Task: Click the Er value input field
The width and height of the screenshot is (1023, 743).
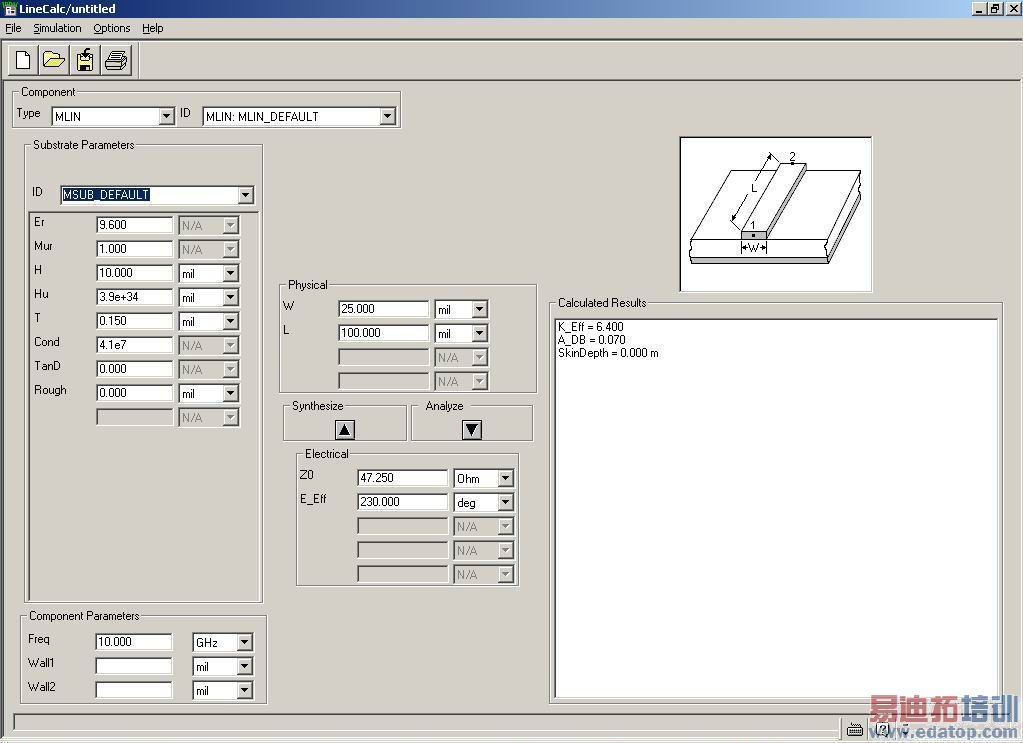Action: (134, 225)
